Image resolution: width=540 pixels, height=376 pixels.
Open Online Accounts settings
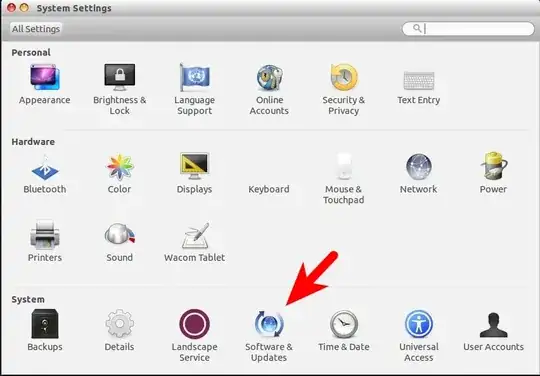point(269,89)
